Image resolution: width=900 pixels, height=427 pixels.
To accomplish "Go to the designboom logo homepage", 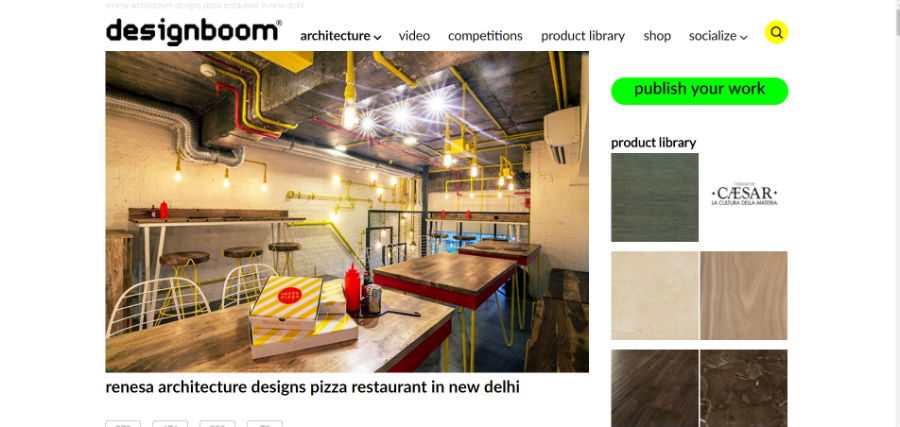I will tap(193, 31).
